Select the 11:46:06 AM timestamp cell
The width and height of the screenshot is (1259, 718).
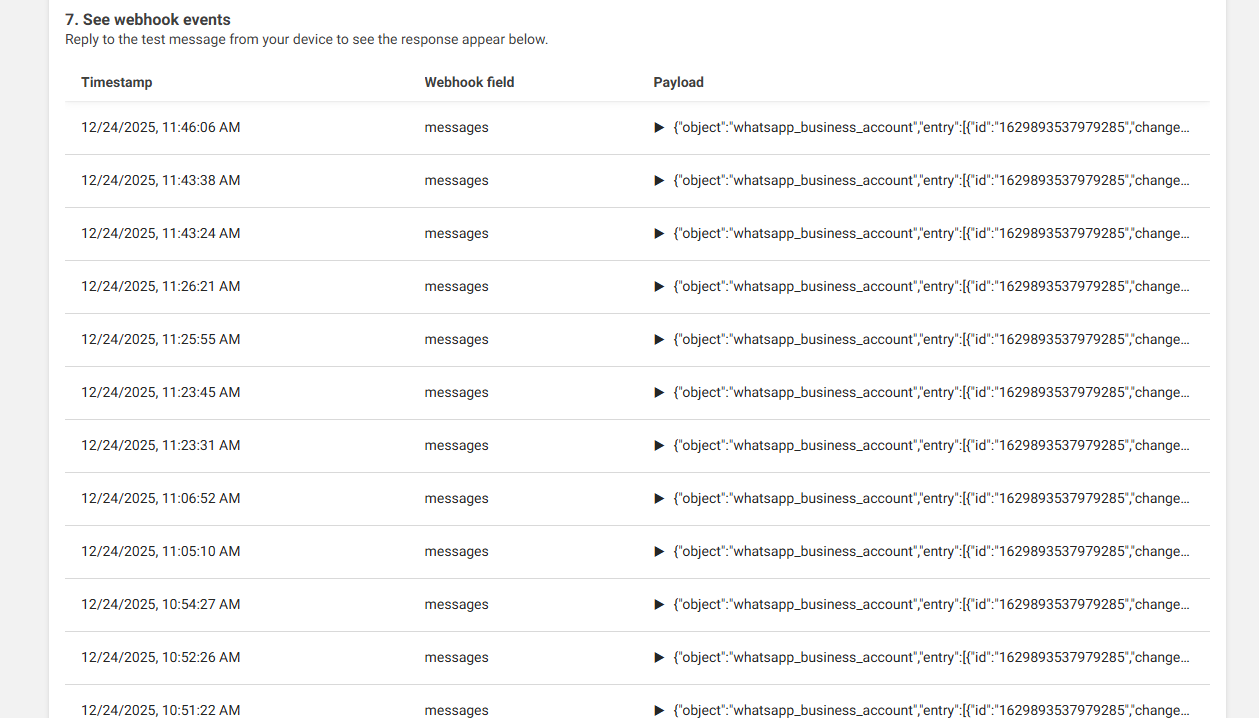click(x=161, y=128)
